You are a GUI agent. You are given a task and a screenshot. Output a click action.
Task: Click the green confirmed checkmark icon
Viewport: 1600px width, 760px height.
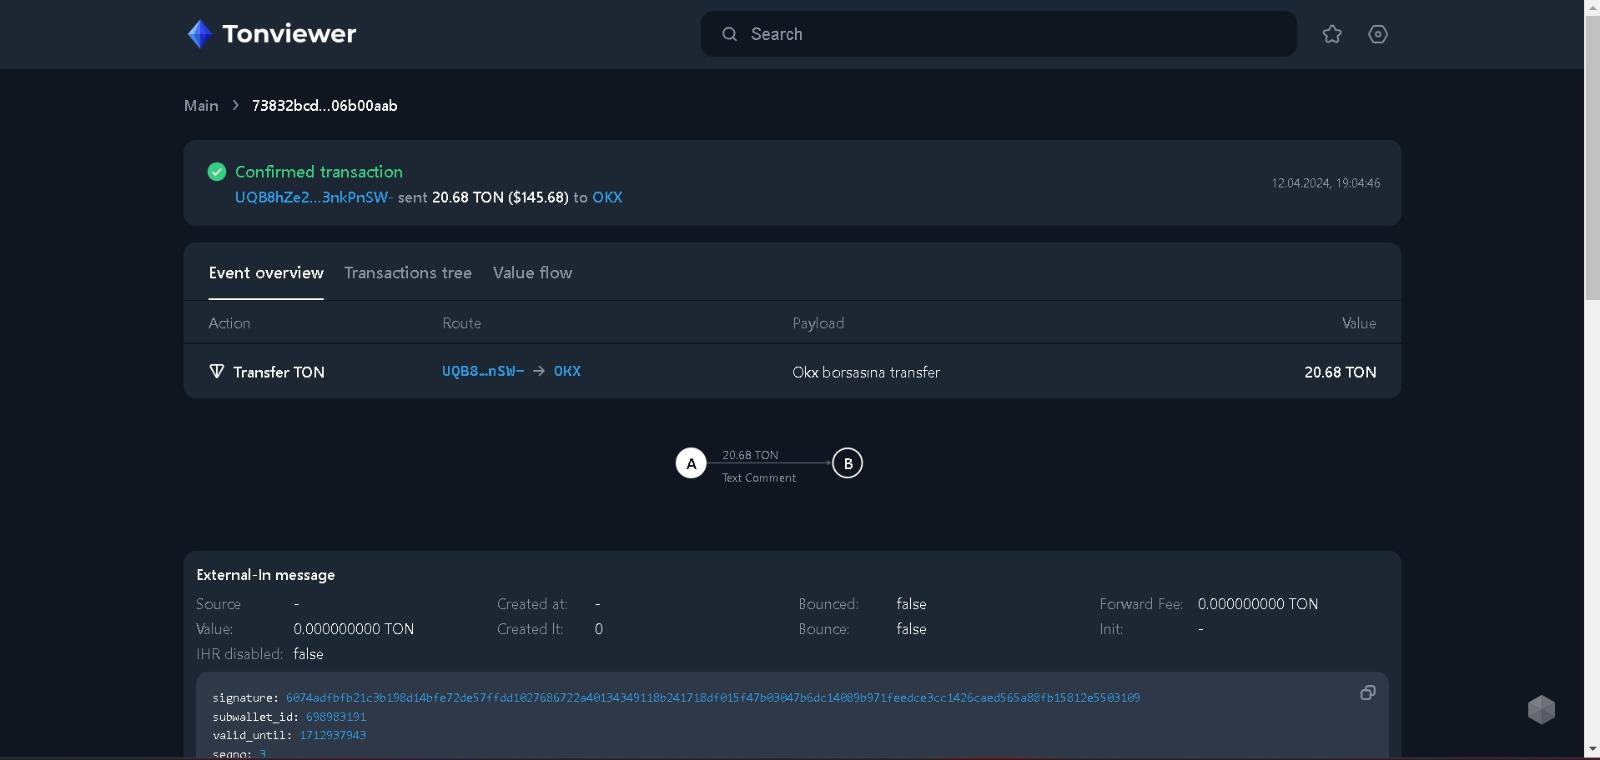pos(217,172)
